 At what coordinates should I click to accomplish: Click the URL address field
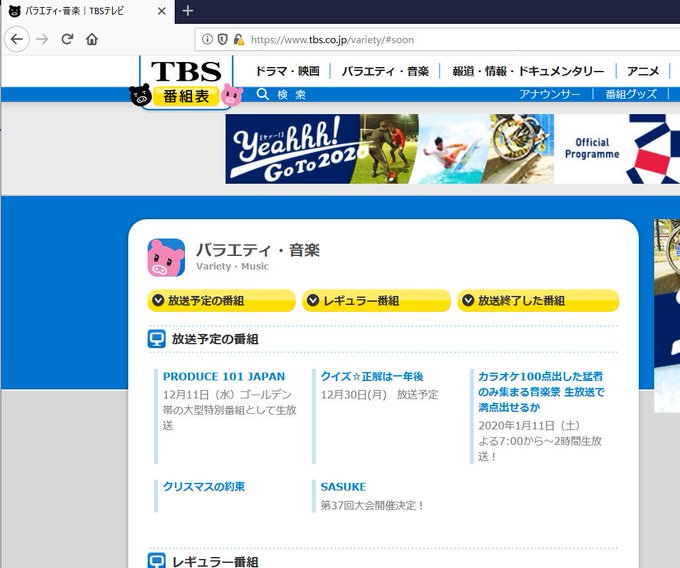[x=438, y=40]
